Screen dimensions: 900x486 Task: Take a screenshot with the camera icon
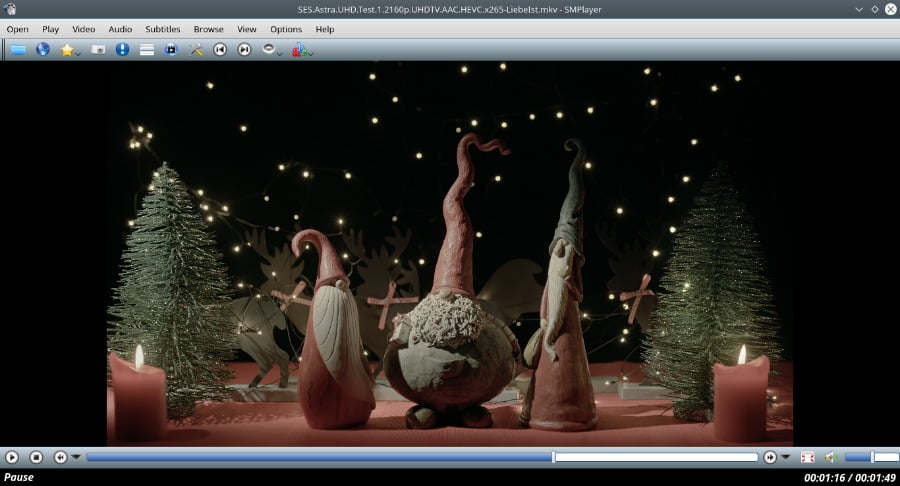(98, 49)
